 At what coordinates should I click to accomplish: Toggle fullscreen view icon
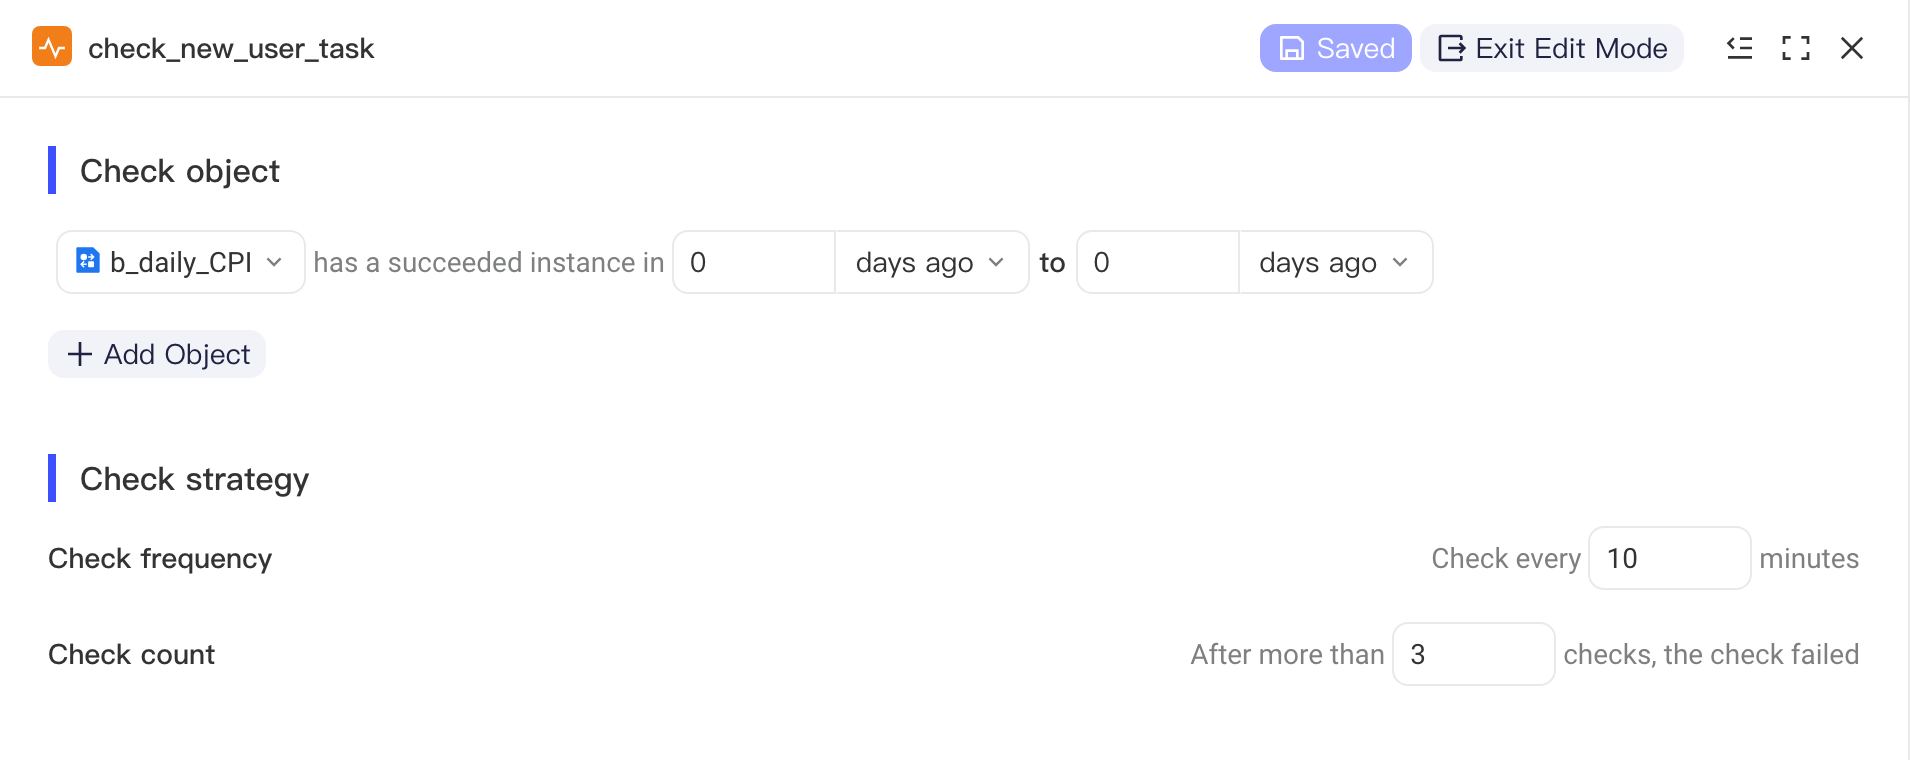point(1796,48)
